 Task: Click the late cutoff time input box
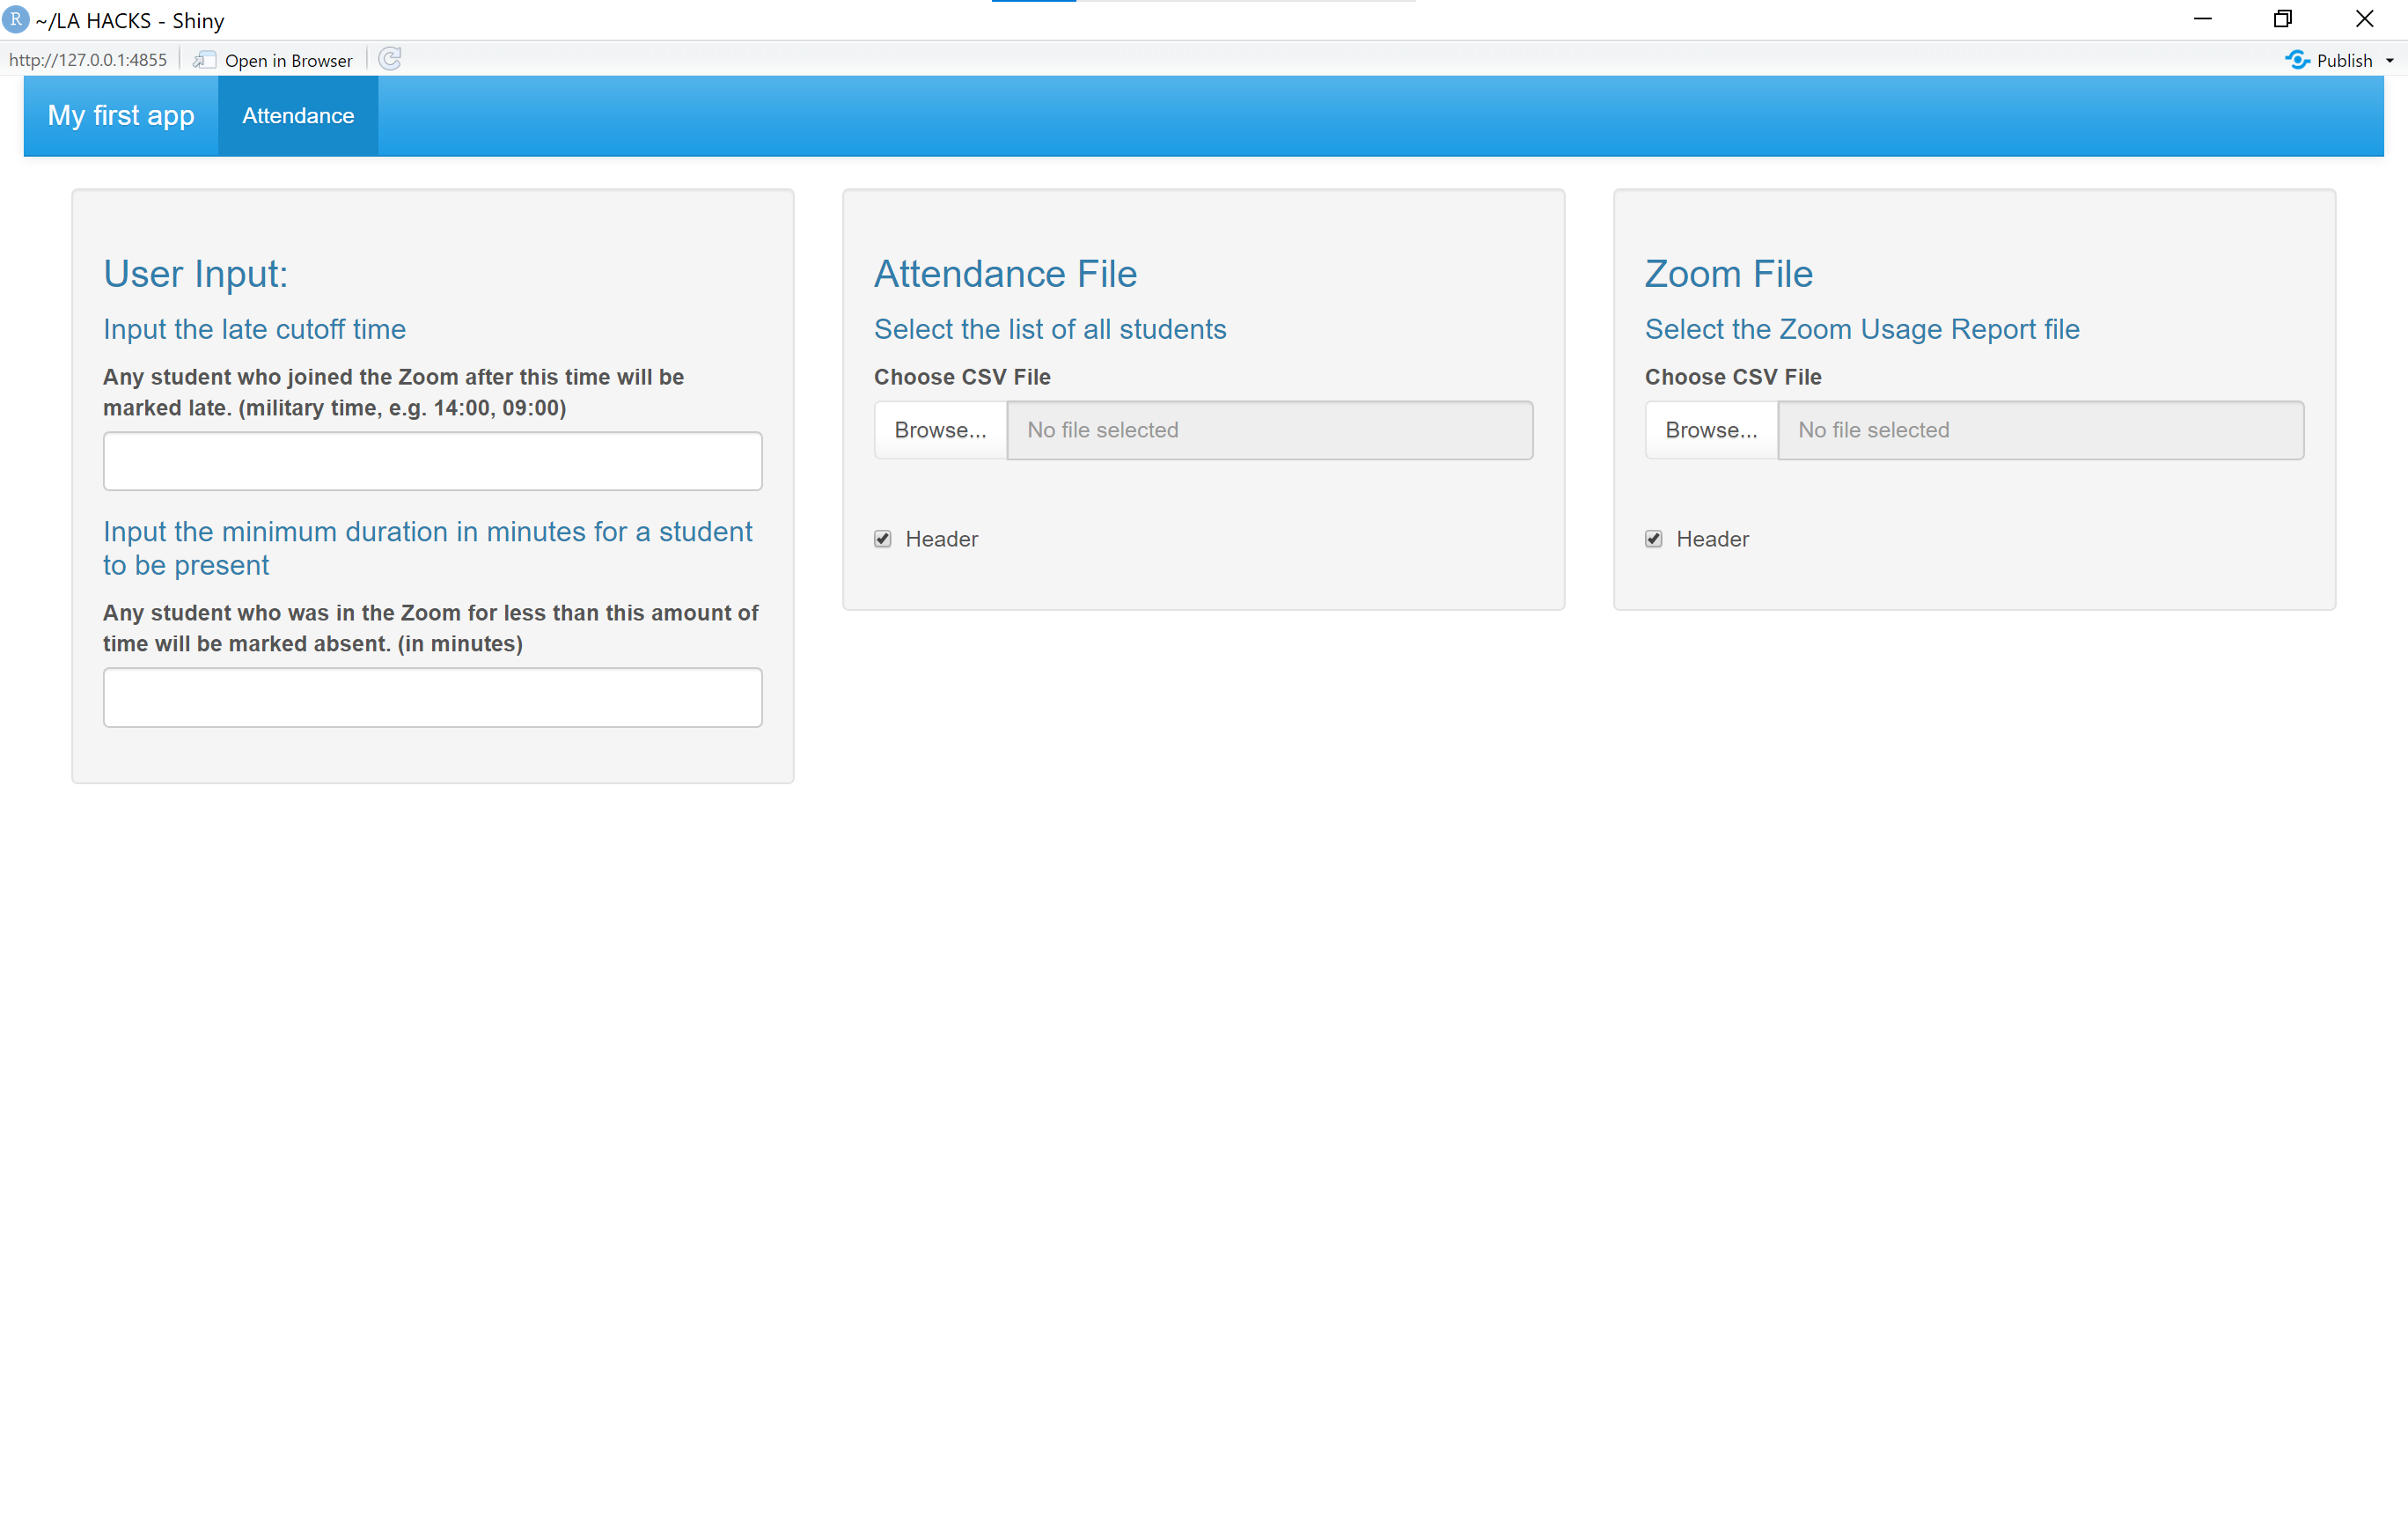click(432, 461)
